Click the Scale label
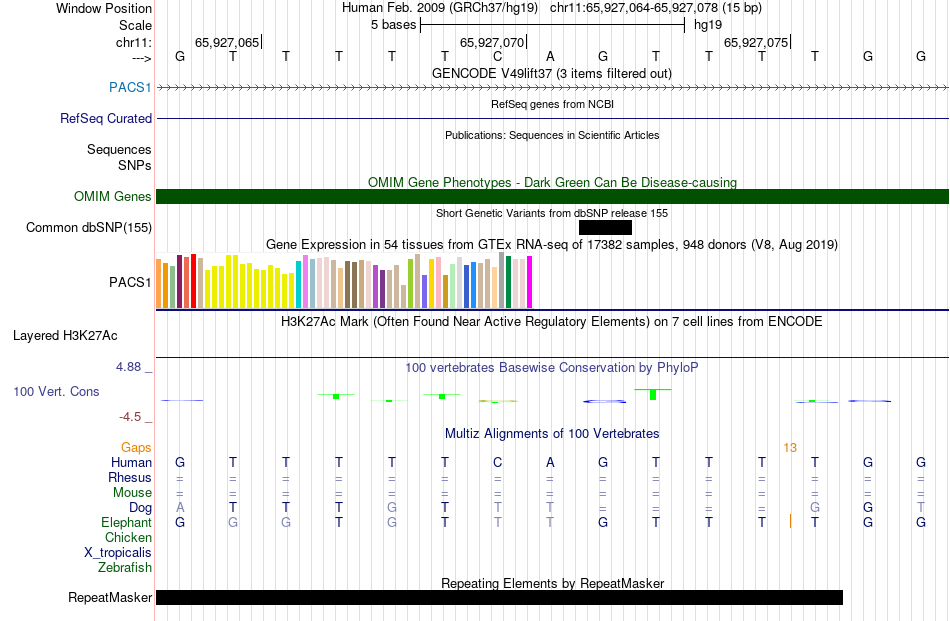Viewport: 950px width, 621px height. pos(135,25)
